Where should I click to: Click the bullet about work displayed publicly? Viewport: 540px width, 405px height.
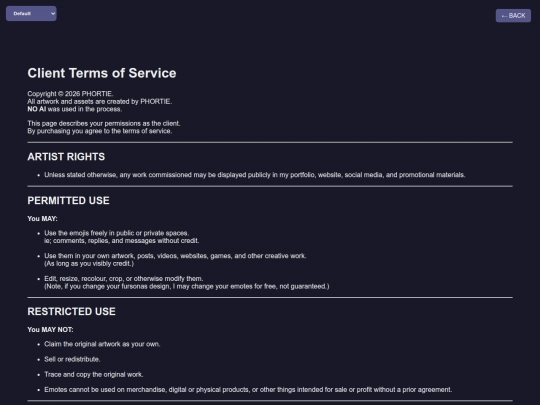tap(255, 175)
